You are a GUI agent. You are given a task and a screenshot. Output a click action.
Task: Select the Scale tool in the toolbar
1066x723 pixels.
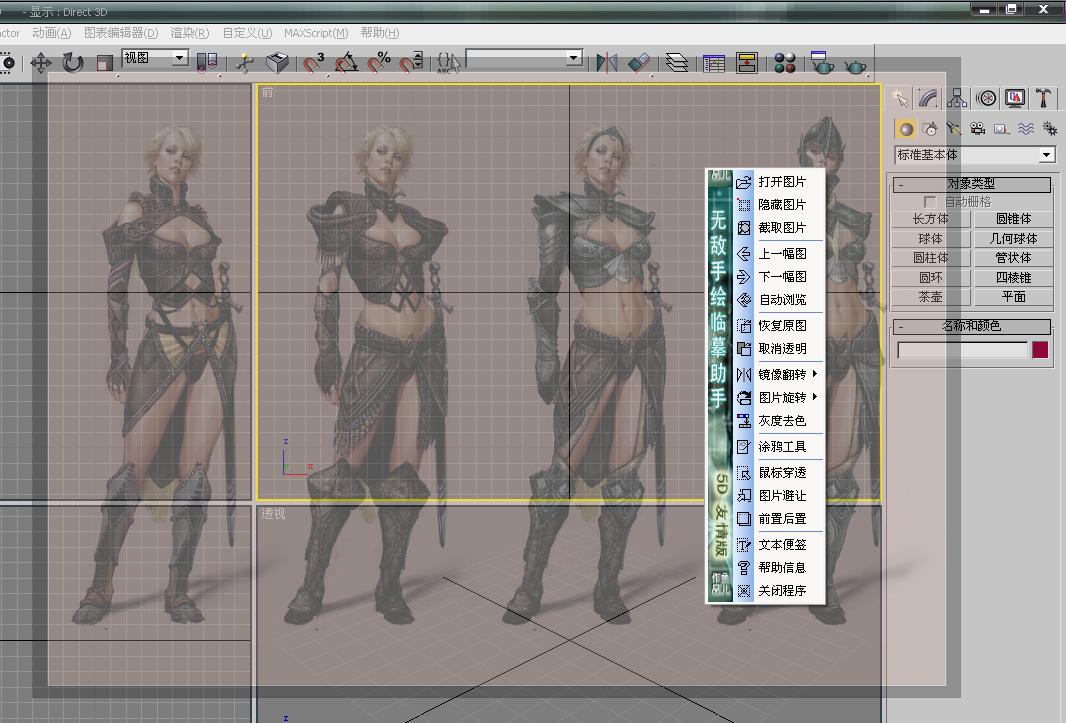coord(104,63)
